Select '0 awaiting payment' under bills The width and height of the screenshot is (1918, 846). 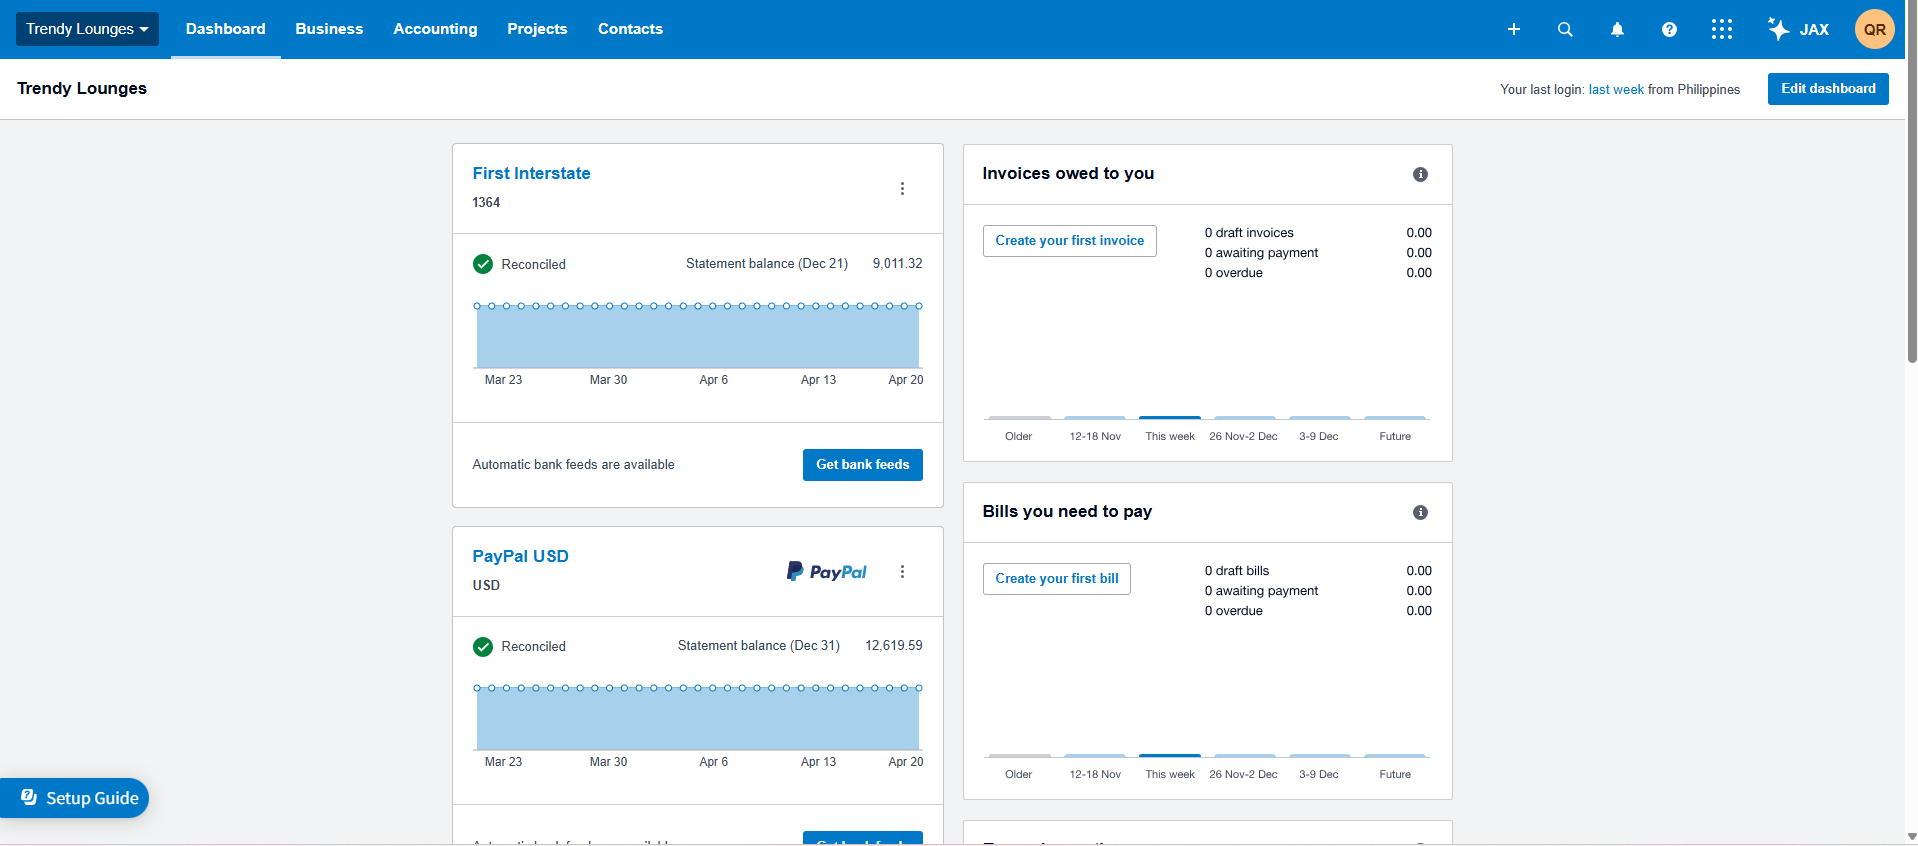pyautogui.click(x=1261, y=591)
